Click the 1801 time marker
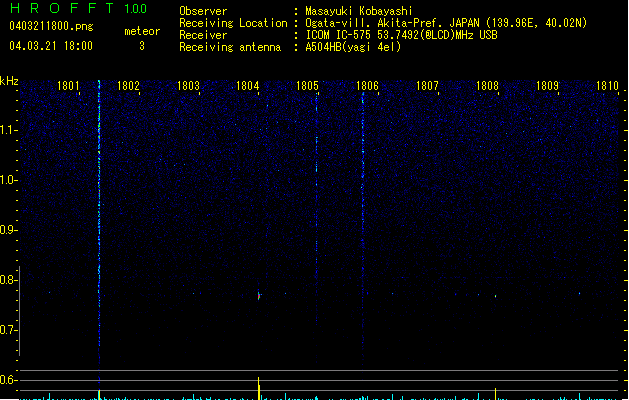The height and width of the screenshot is (400, 629). (68, 86)
